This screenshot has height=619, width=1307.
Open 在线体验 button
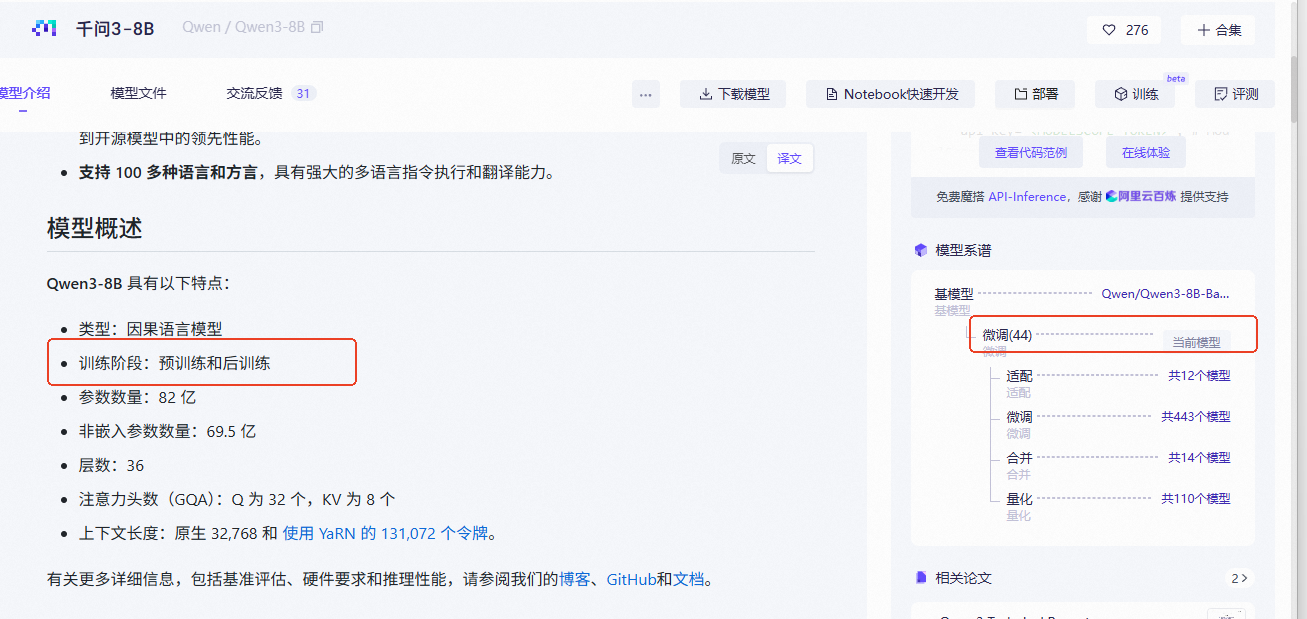(1145, 153)
